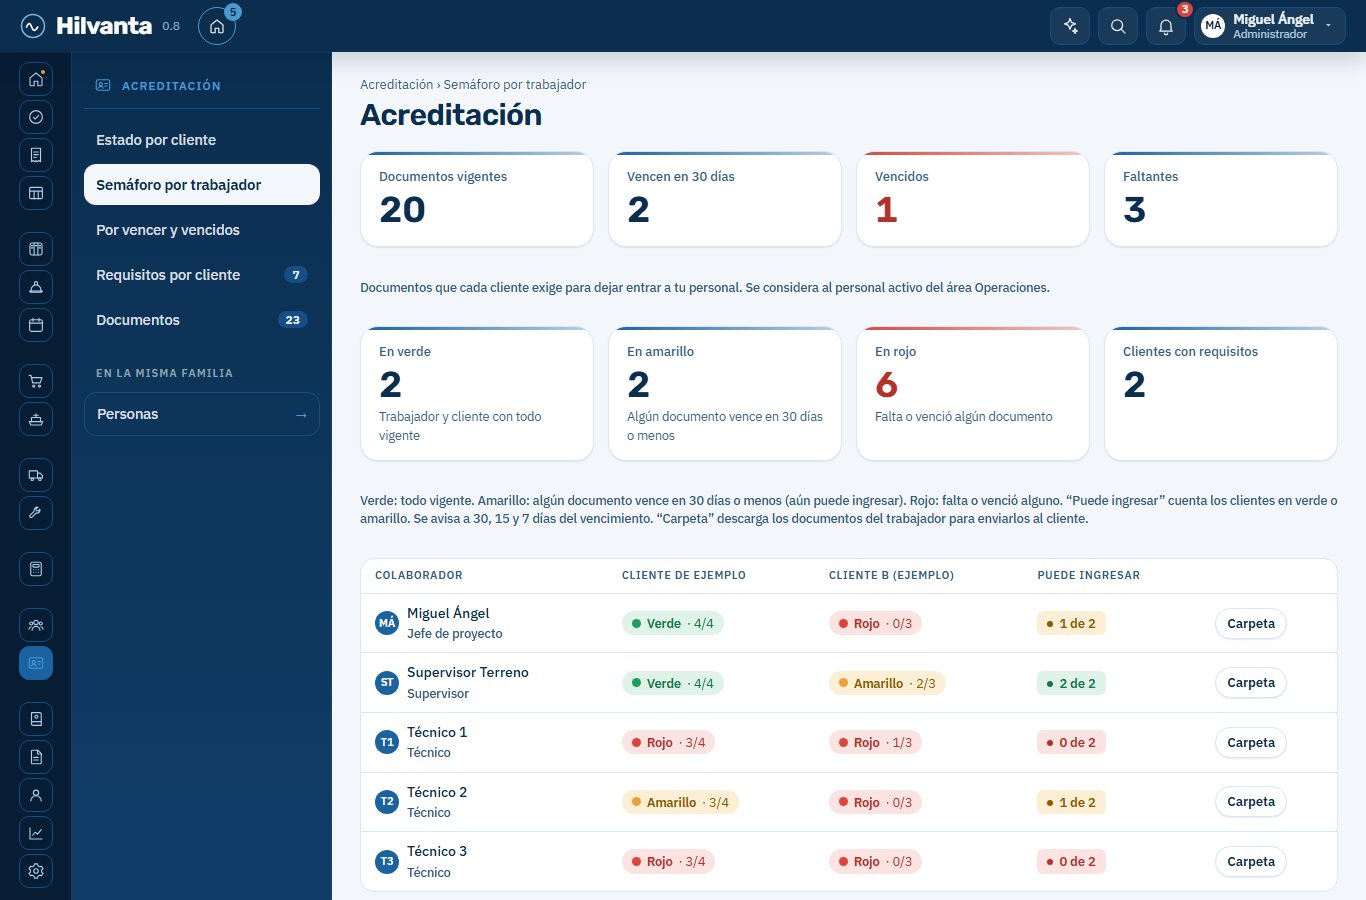1366x900 pixels.
Task: Open the shopping cart module icon
Action: coord(36,381)
